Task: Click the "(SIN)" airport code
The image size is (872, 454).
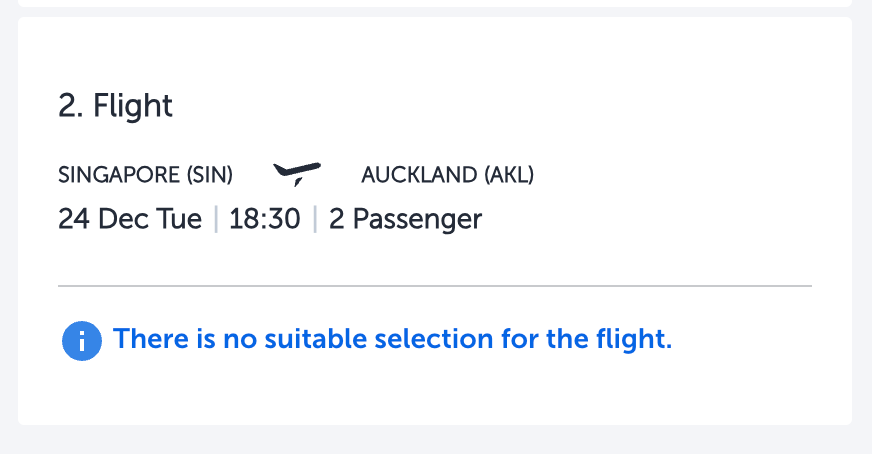Action: [210, 175]
